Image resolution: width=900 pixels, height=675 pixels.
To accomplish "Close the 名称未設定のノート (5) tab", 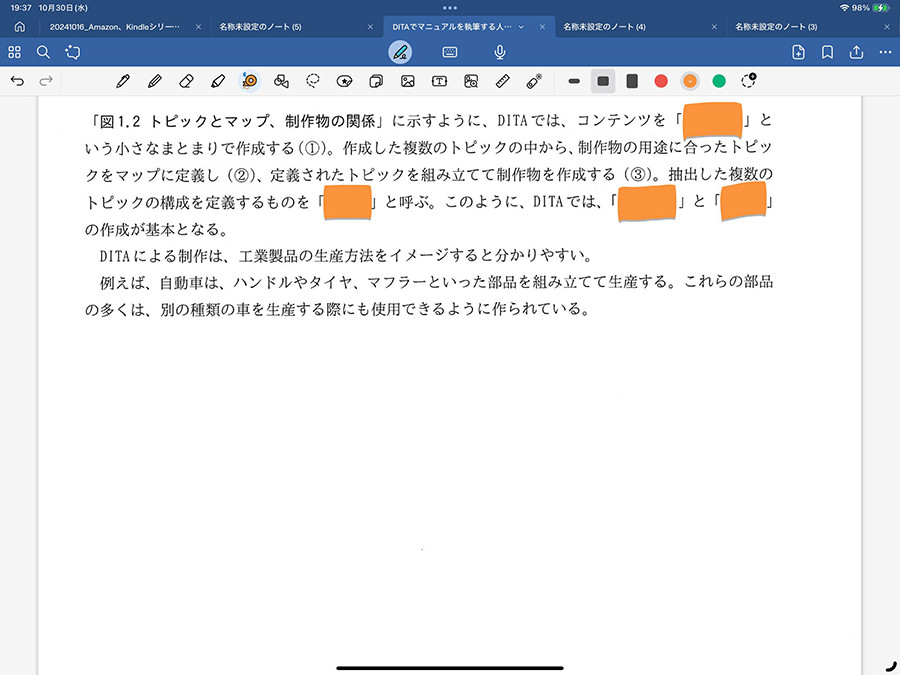I will (x=370, y=27).
